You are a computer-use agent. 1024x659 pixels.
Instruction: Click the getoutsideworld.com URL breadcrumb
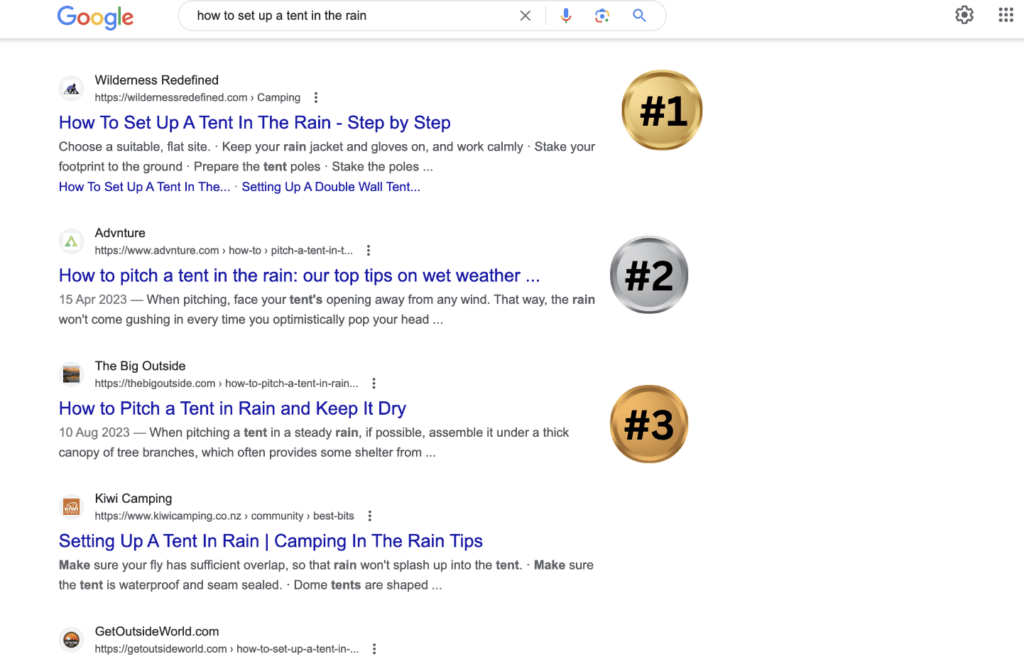[x=227, y=649]
